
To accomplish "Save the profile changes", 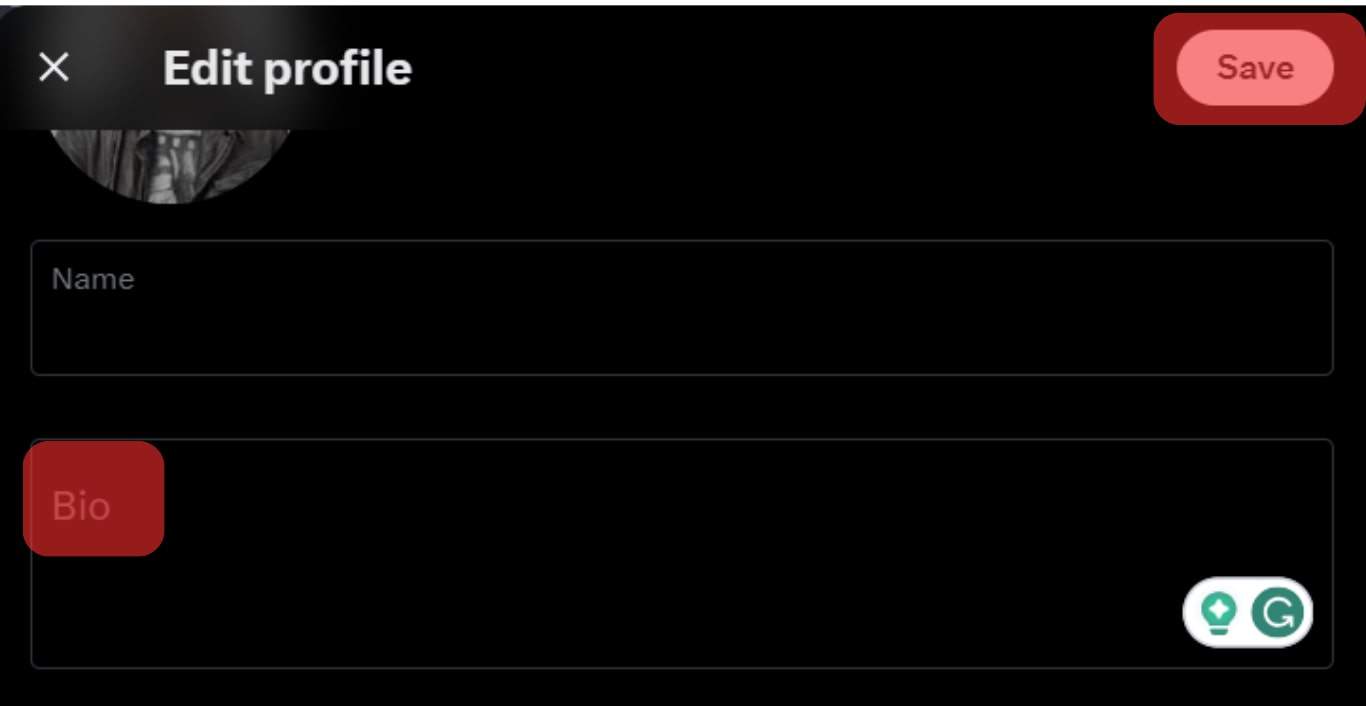I will click(x=1255, y=67).
